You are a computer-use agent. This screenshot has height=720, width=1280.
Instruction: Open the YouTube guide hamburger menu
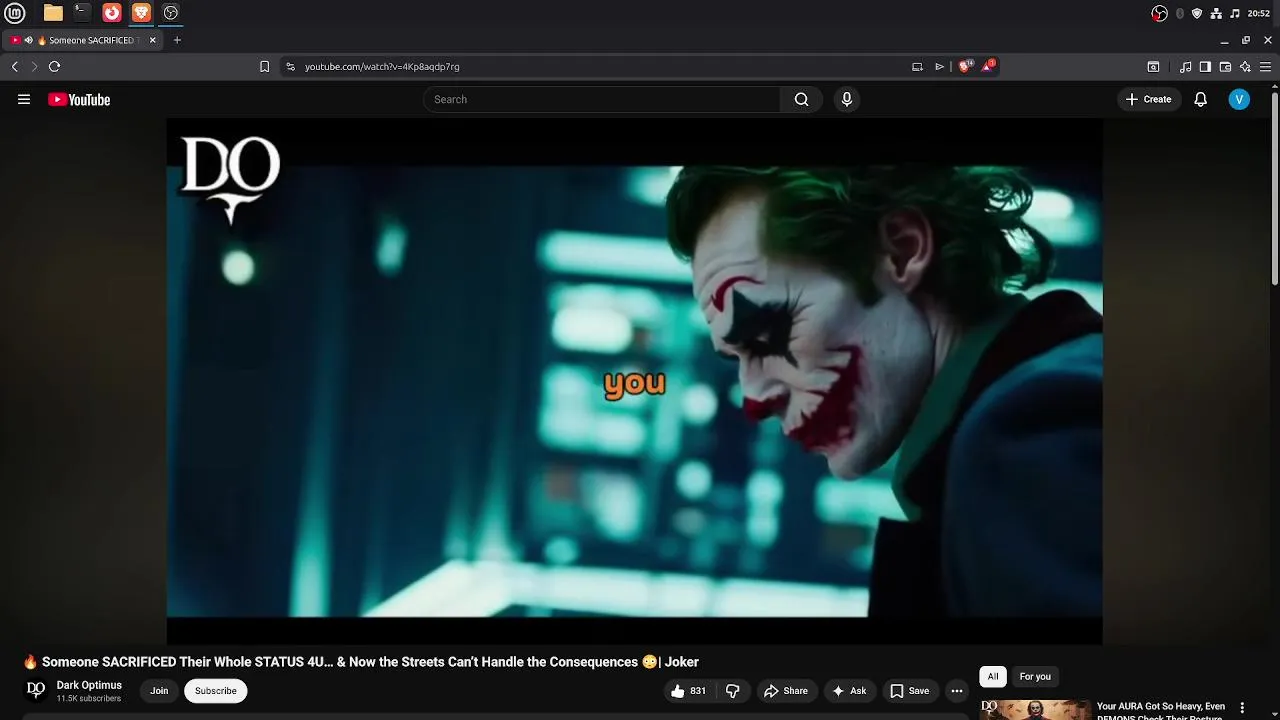[24, 99]
